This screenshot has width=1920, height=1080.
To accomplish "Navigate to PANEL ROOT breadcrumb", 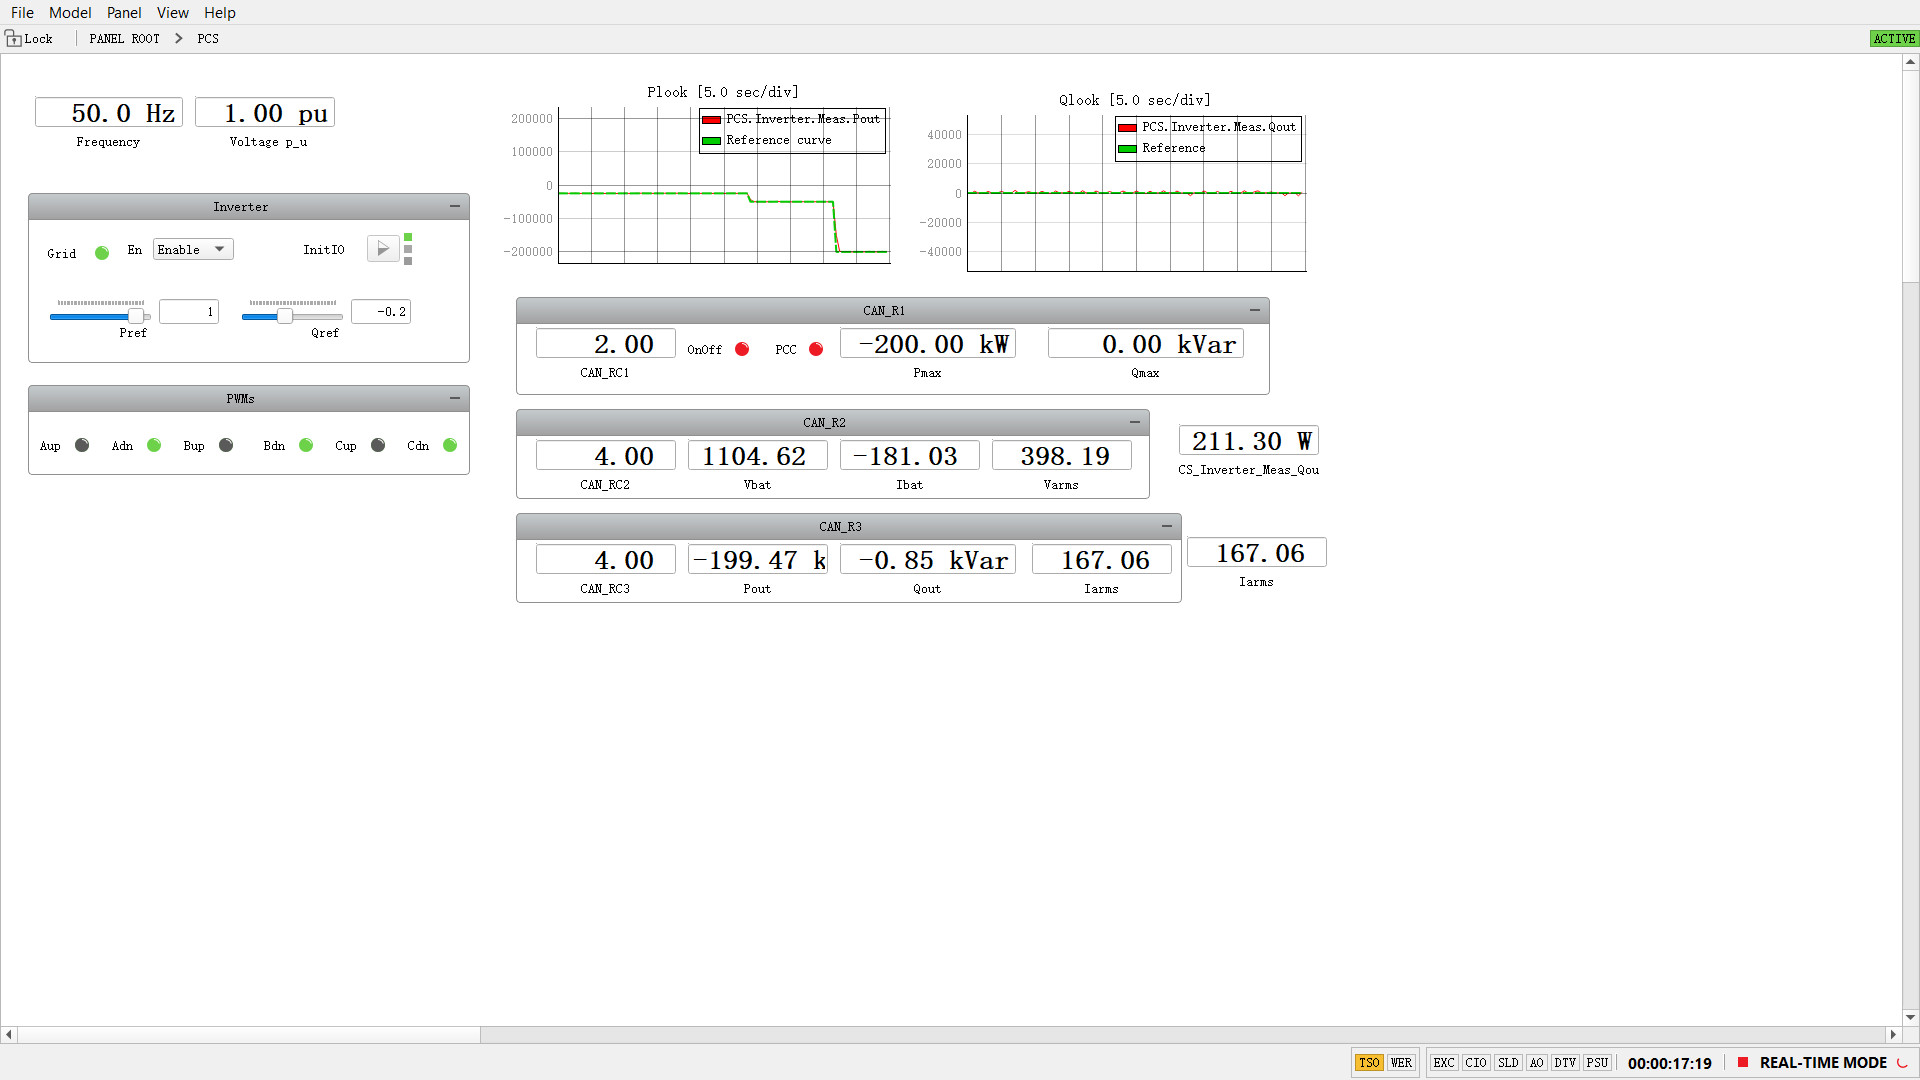I will pos(124,38).
